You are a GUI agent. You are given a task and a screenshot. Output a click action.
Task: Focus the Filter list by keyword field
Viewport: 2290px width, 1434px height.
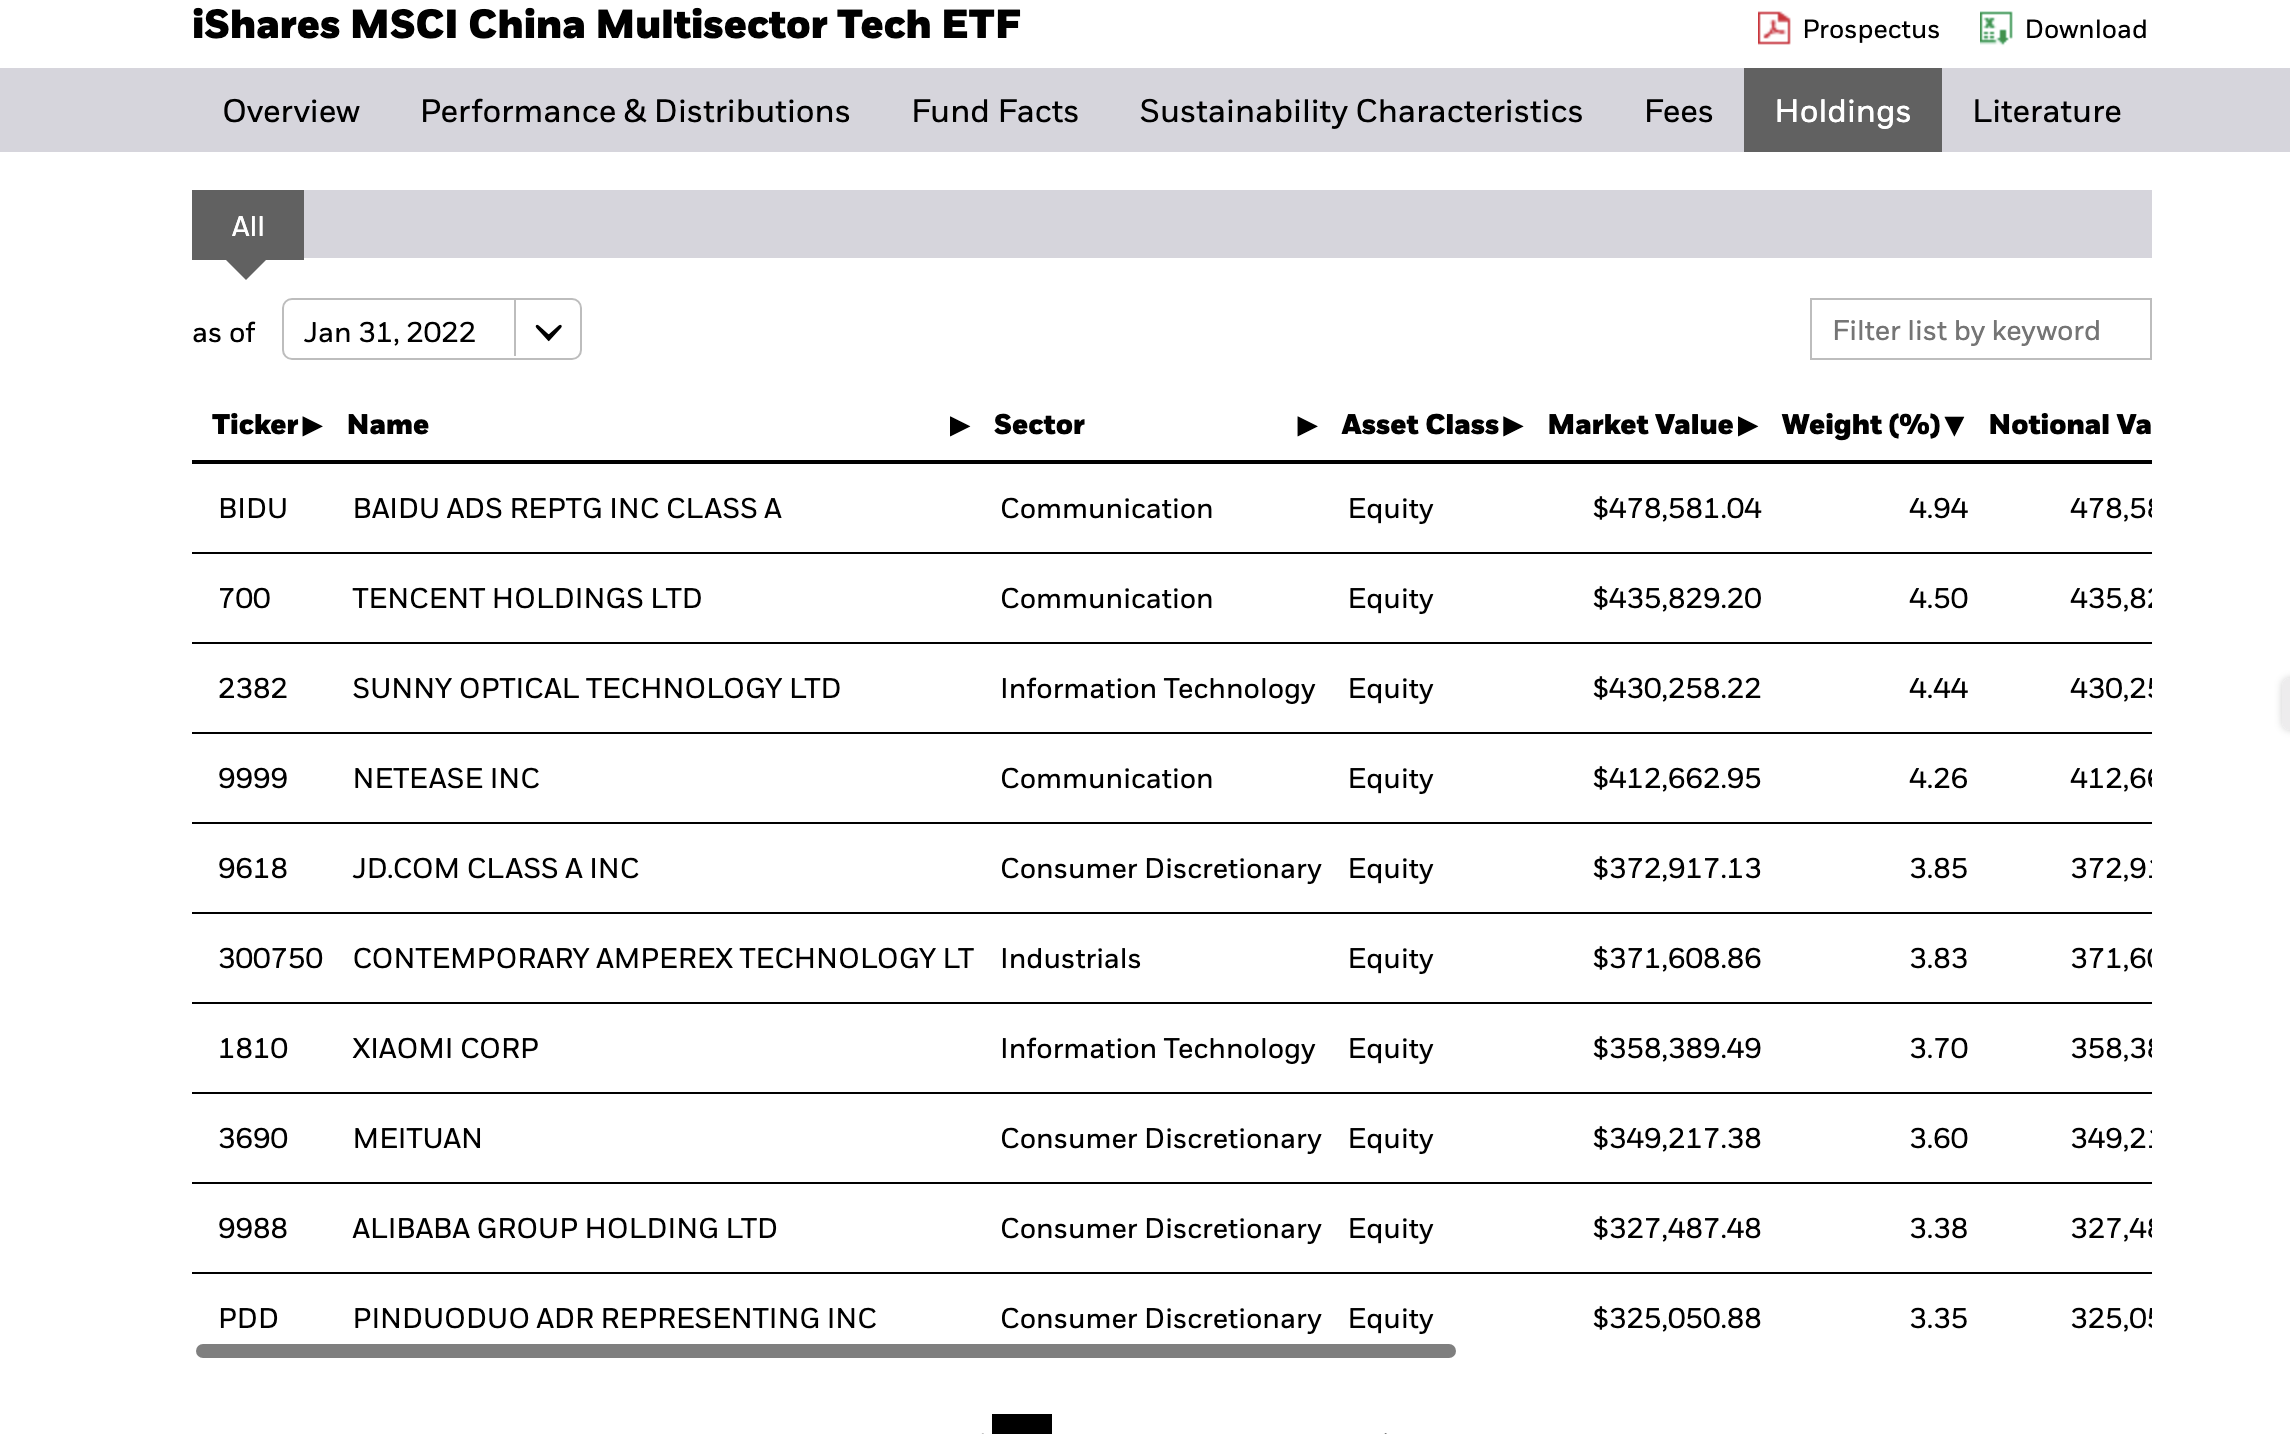[1980, 330]
